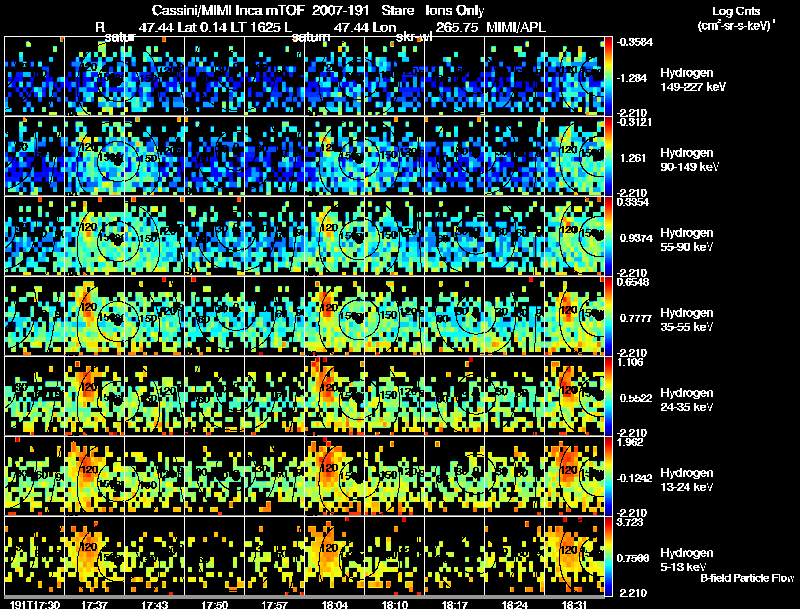Click the colorbar mid value 0.9374

point(635,238)
